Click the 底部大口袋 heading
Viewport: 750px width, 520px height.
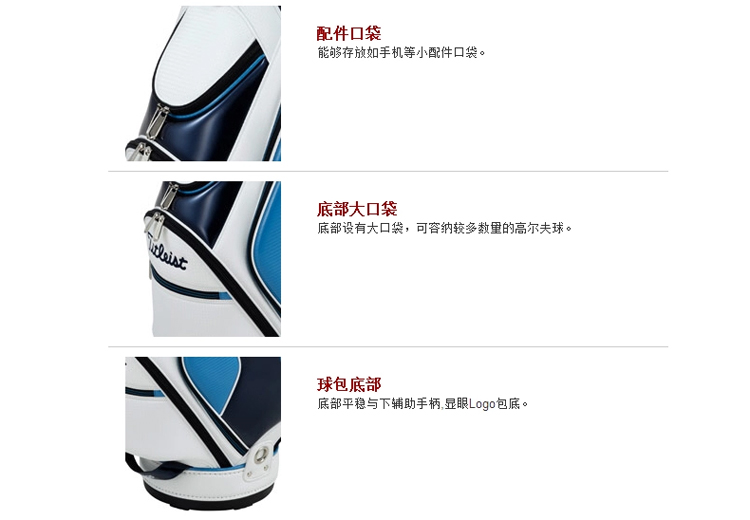[x=357, y=209]
